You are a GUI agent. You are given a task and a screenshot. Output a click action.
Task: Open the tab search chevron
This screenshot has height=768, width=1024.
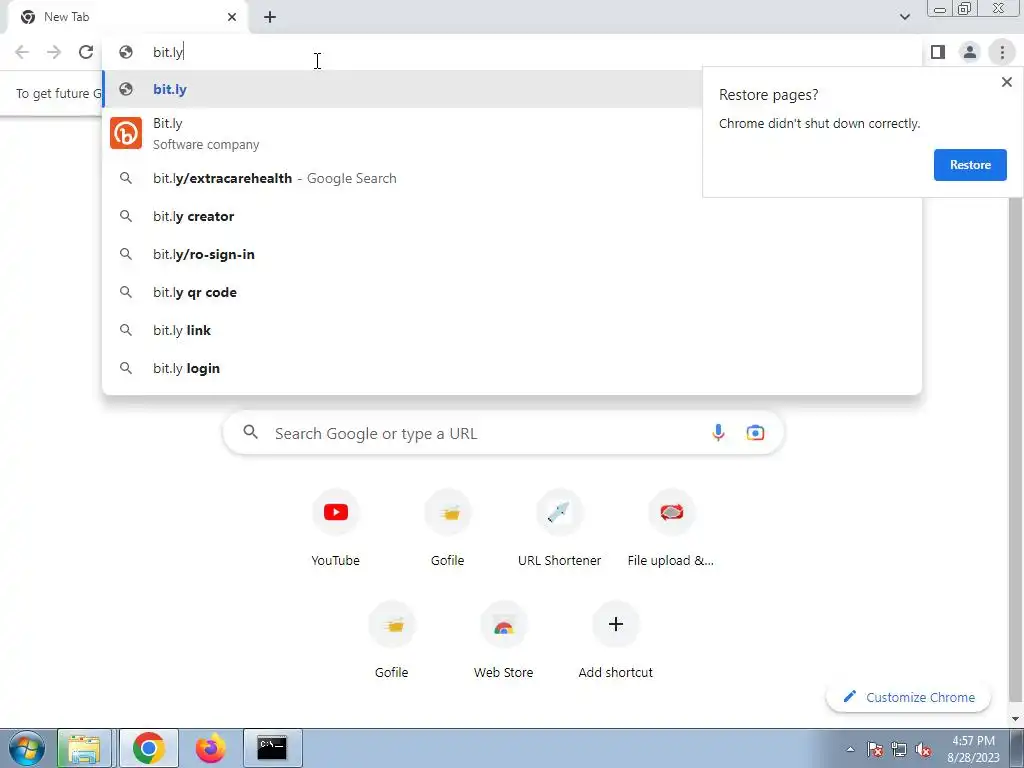904,17
